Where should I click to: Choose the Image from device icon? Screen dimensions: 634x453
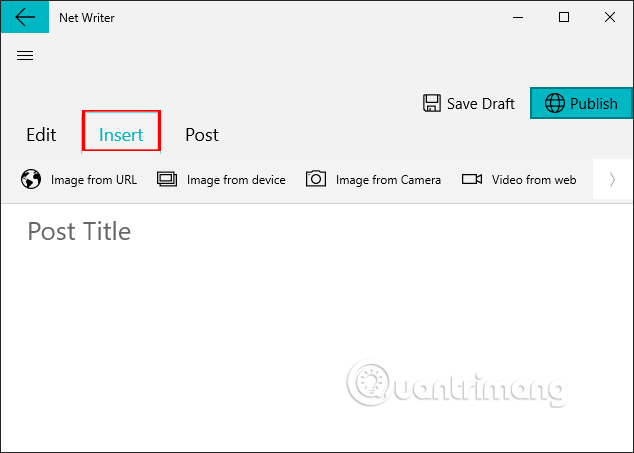coord(167,179)
